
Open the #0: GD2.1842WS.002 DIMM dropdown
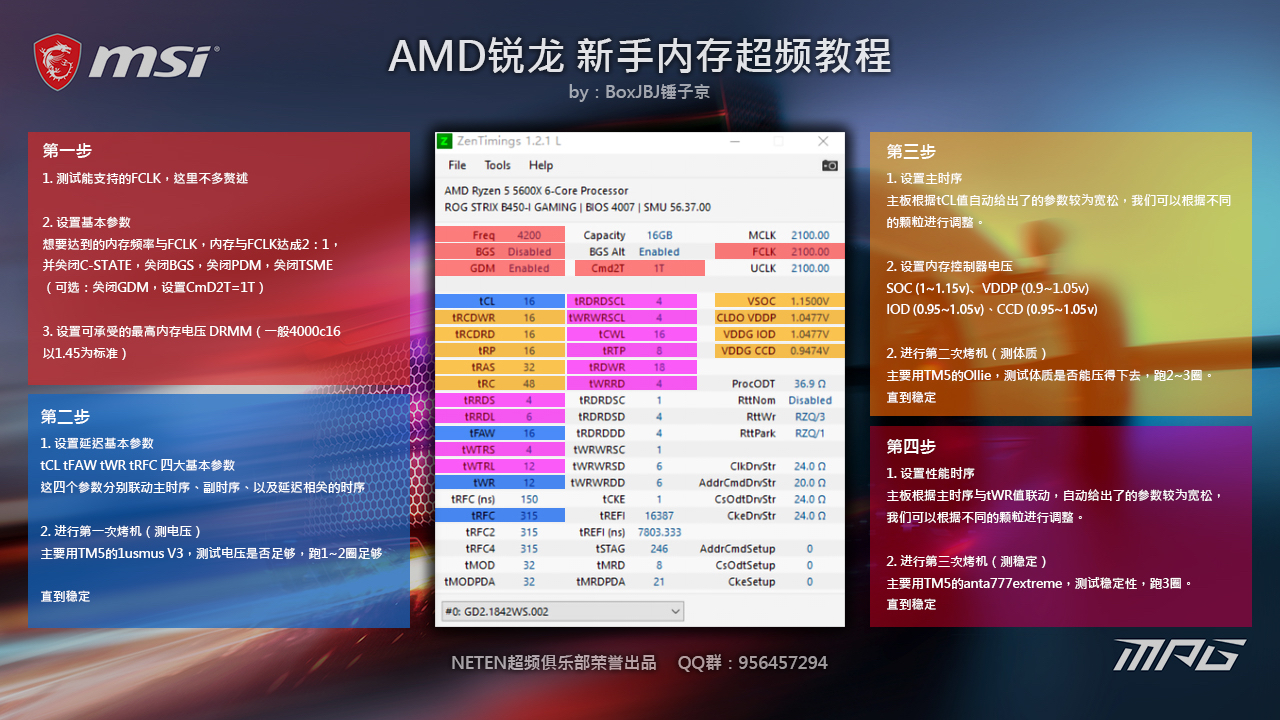(560, 610)
